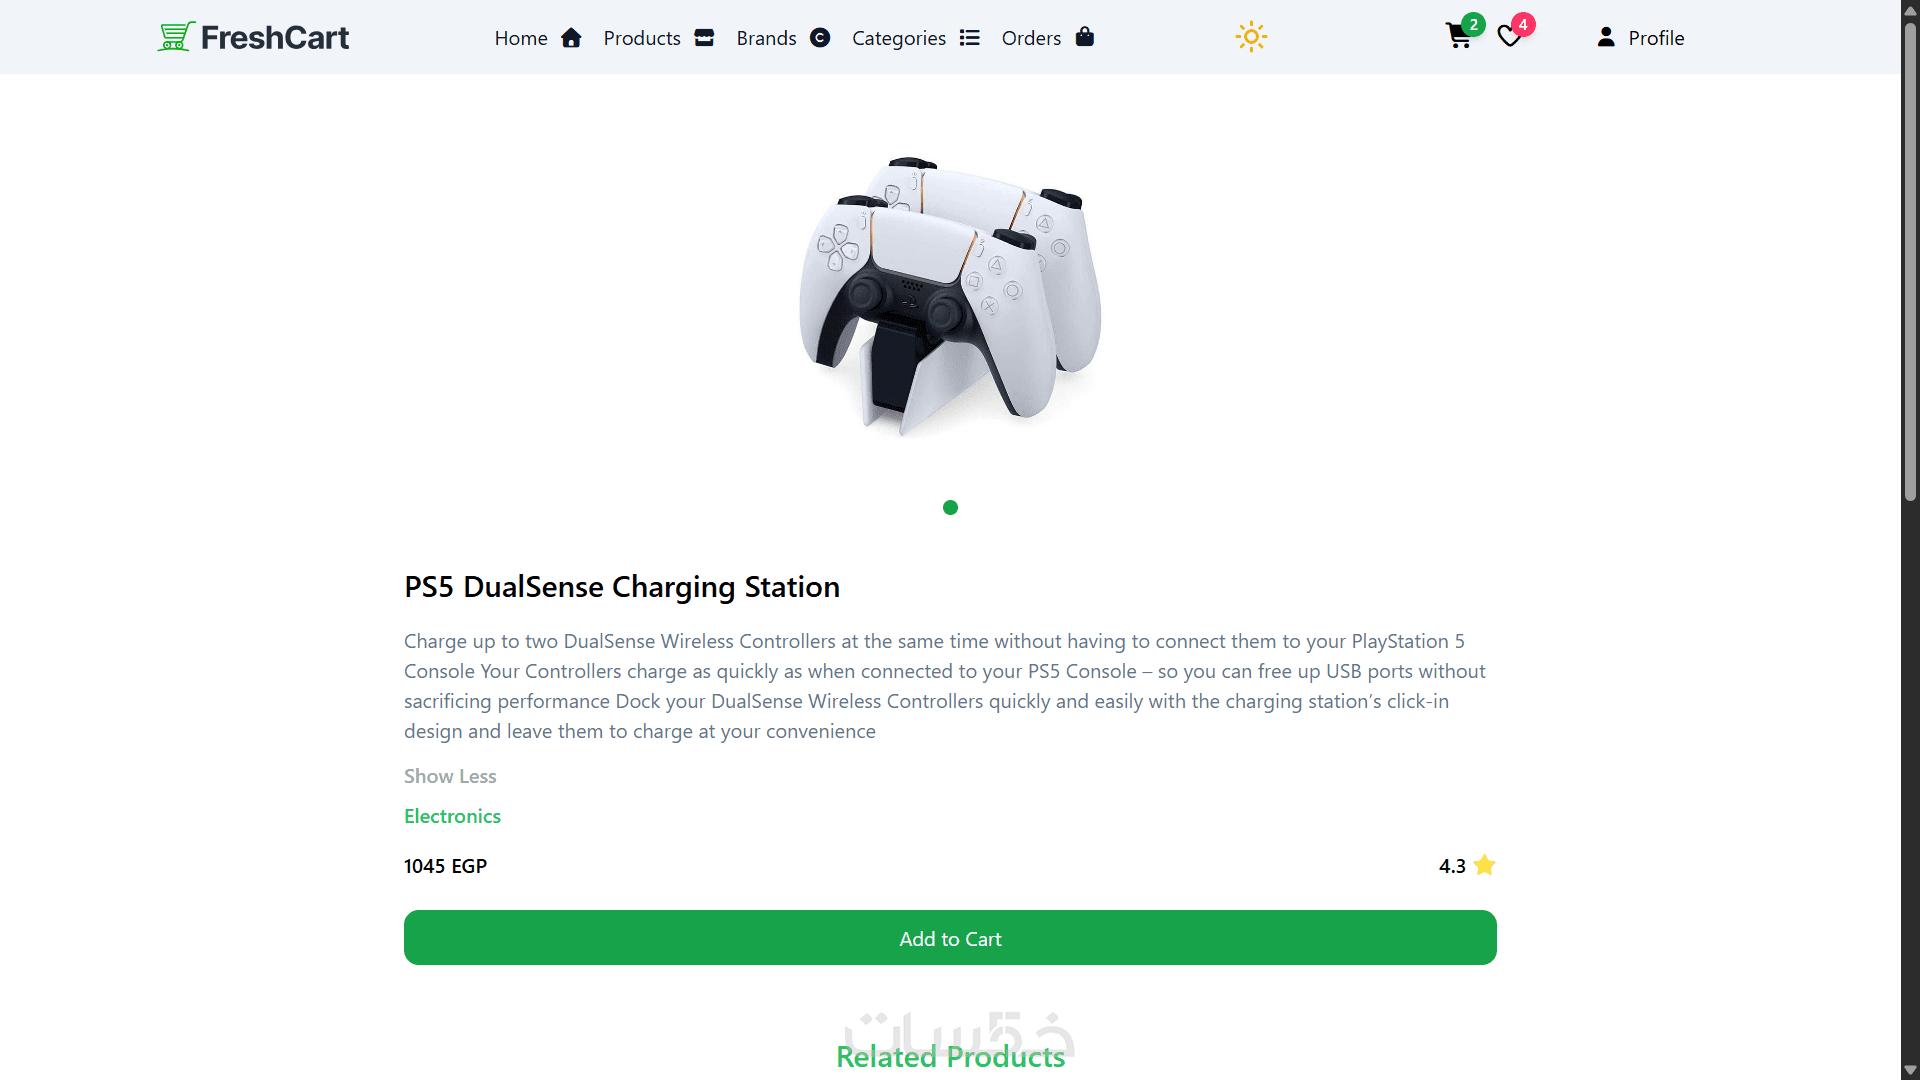Screen dimensions: 1920x1080
Task: Click the Profile user icon
Action: click(1606, 37)
